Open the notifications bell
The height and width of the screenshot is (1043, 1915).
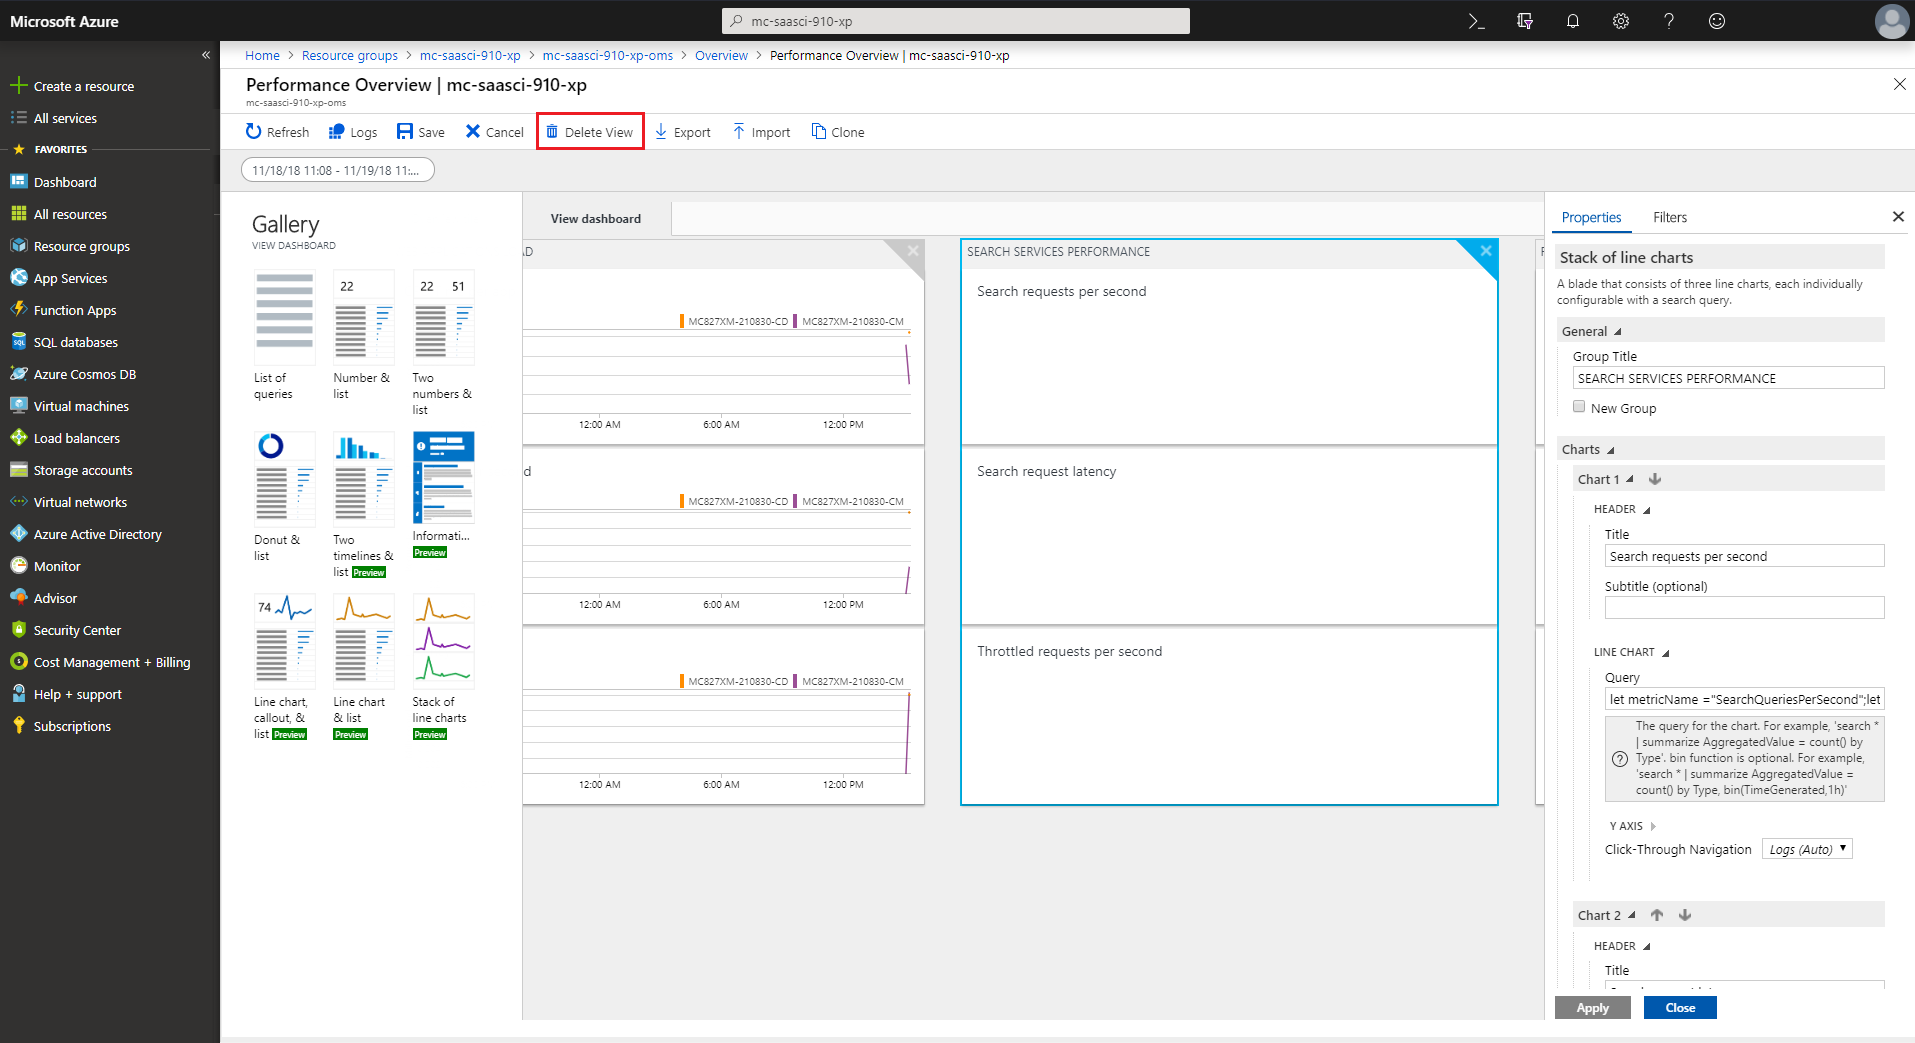[x=1573, y=21]
